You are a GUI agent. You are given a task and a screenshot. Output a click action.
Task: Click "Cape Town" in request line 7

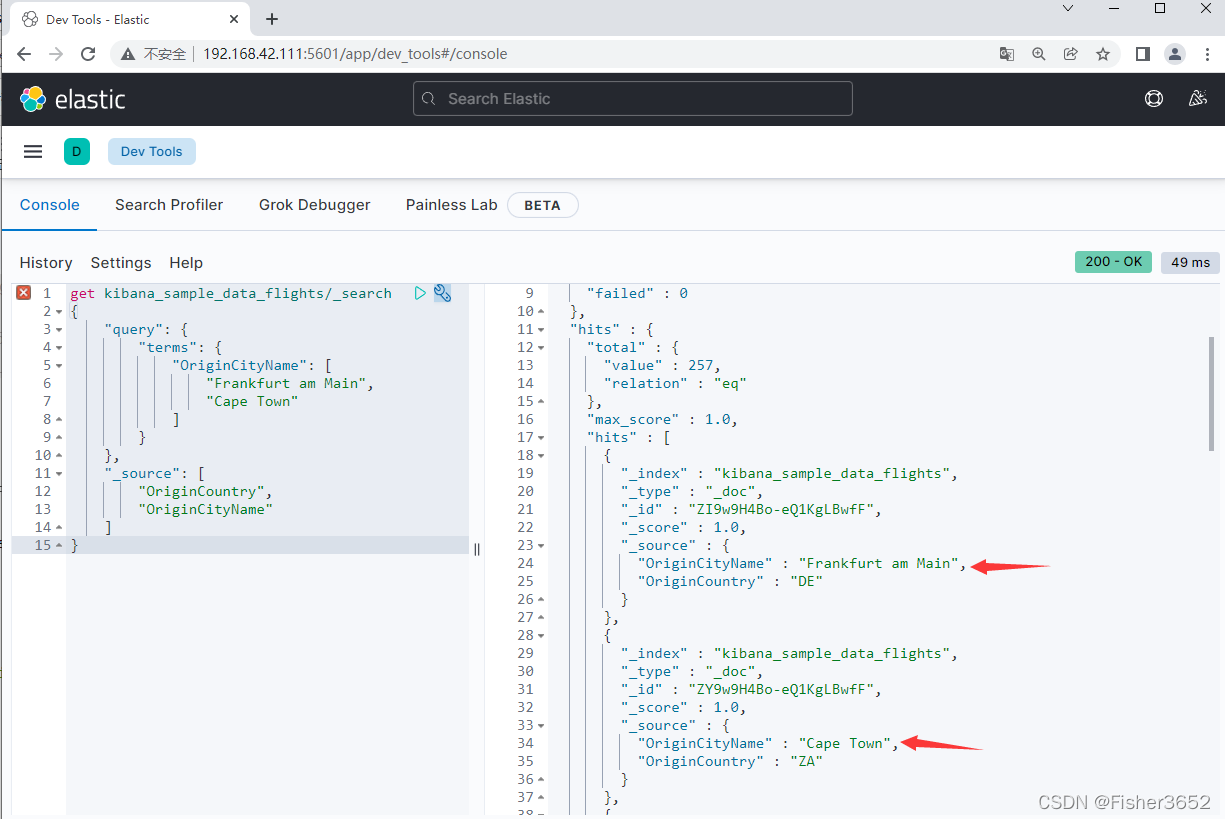[x=252, y=402]
